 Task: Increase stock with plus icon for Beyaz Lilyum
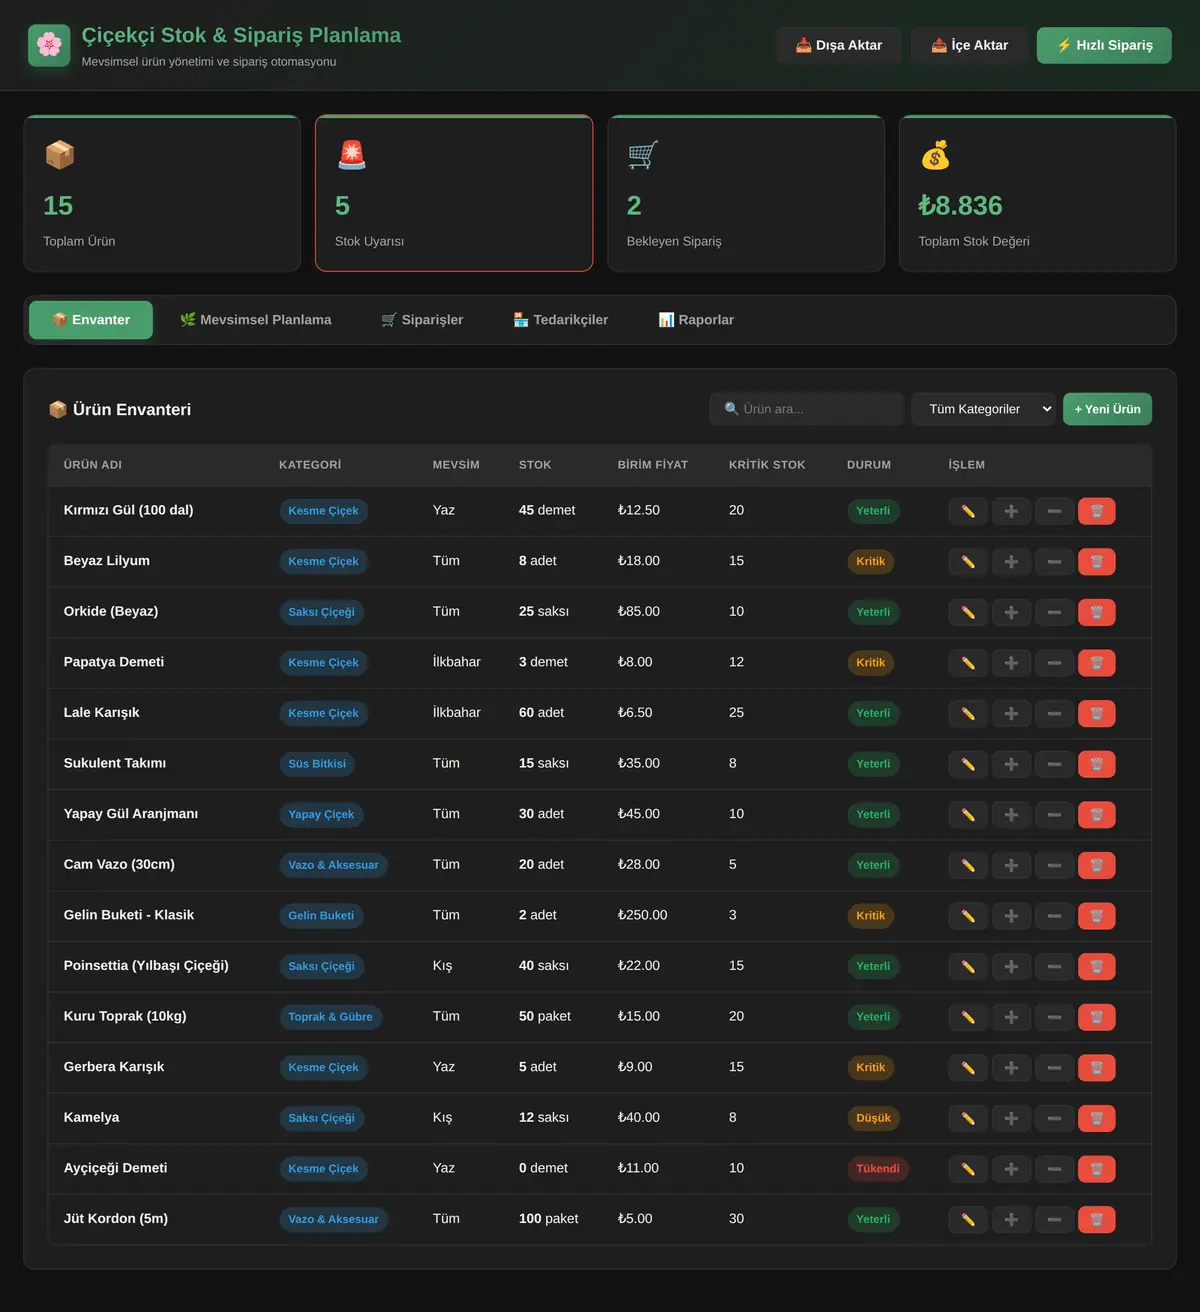tap(1011, 562)
